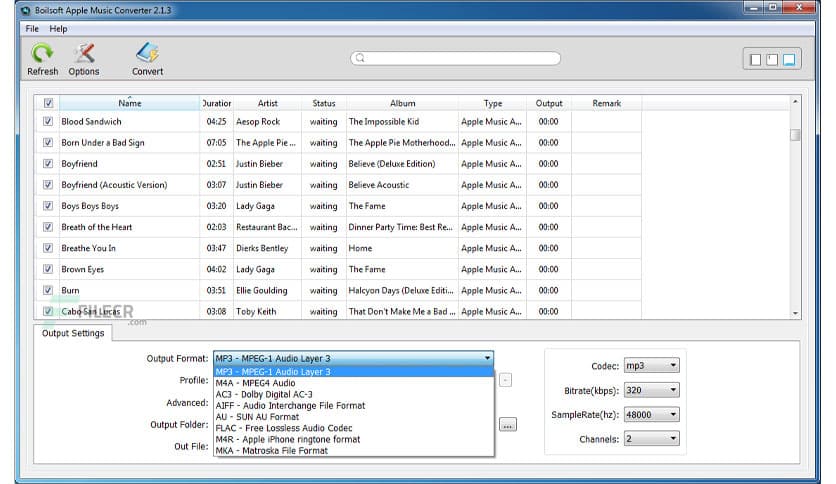
Task: Open the Channels dropdown
Action: point(652,439)
